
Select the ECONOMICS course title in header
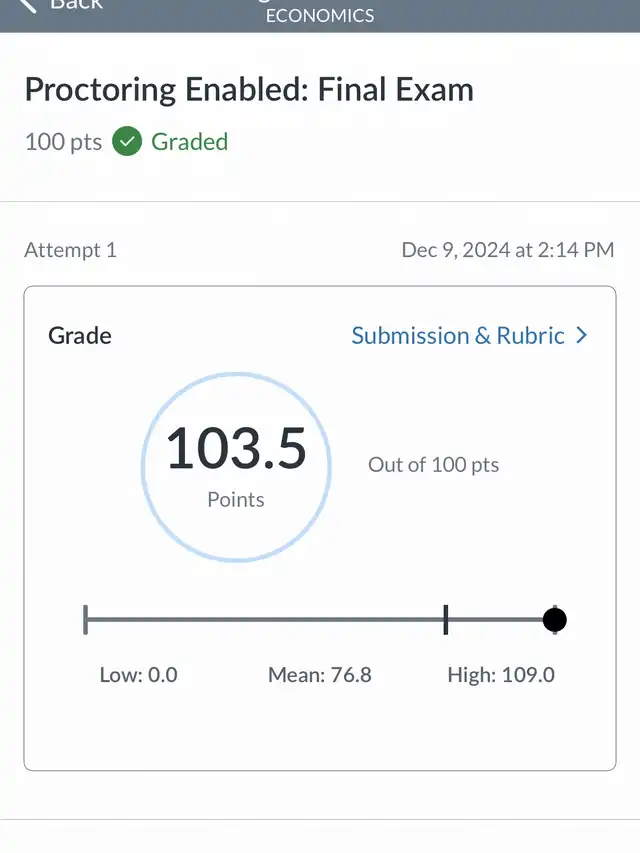pos(320,15)
